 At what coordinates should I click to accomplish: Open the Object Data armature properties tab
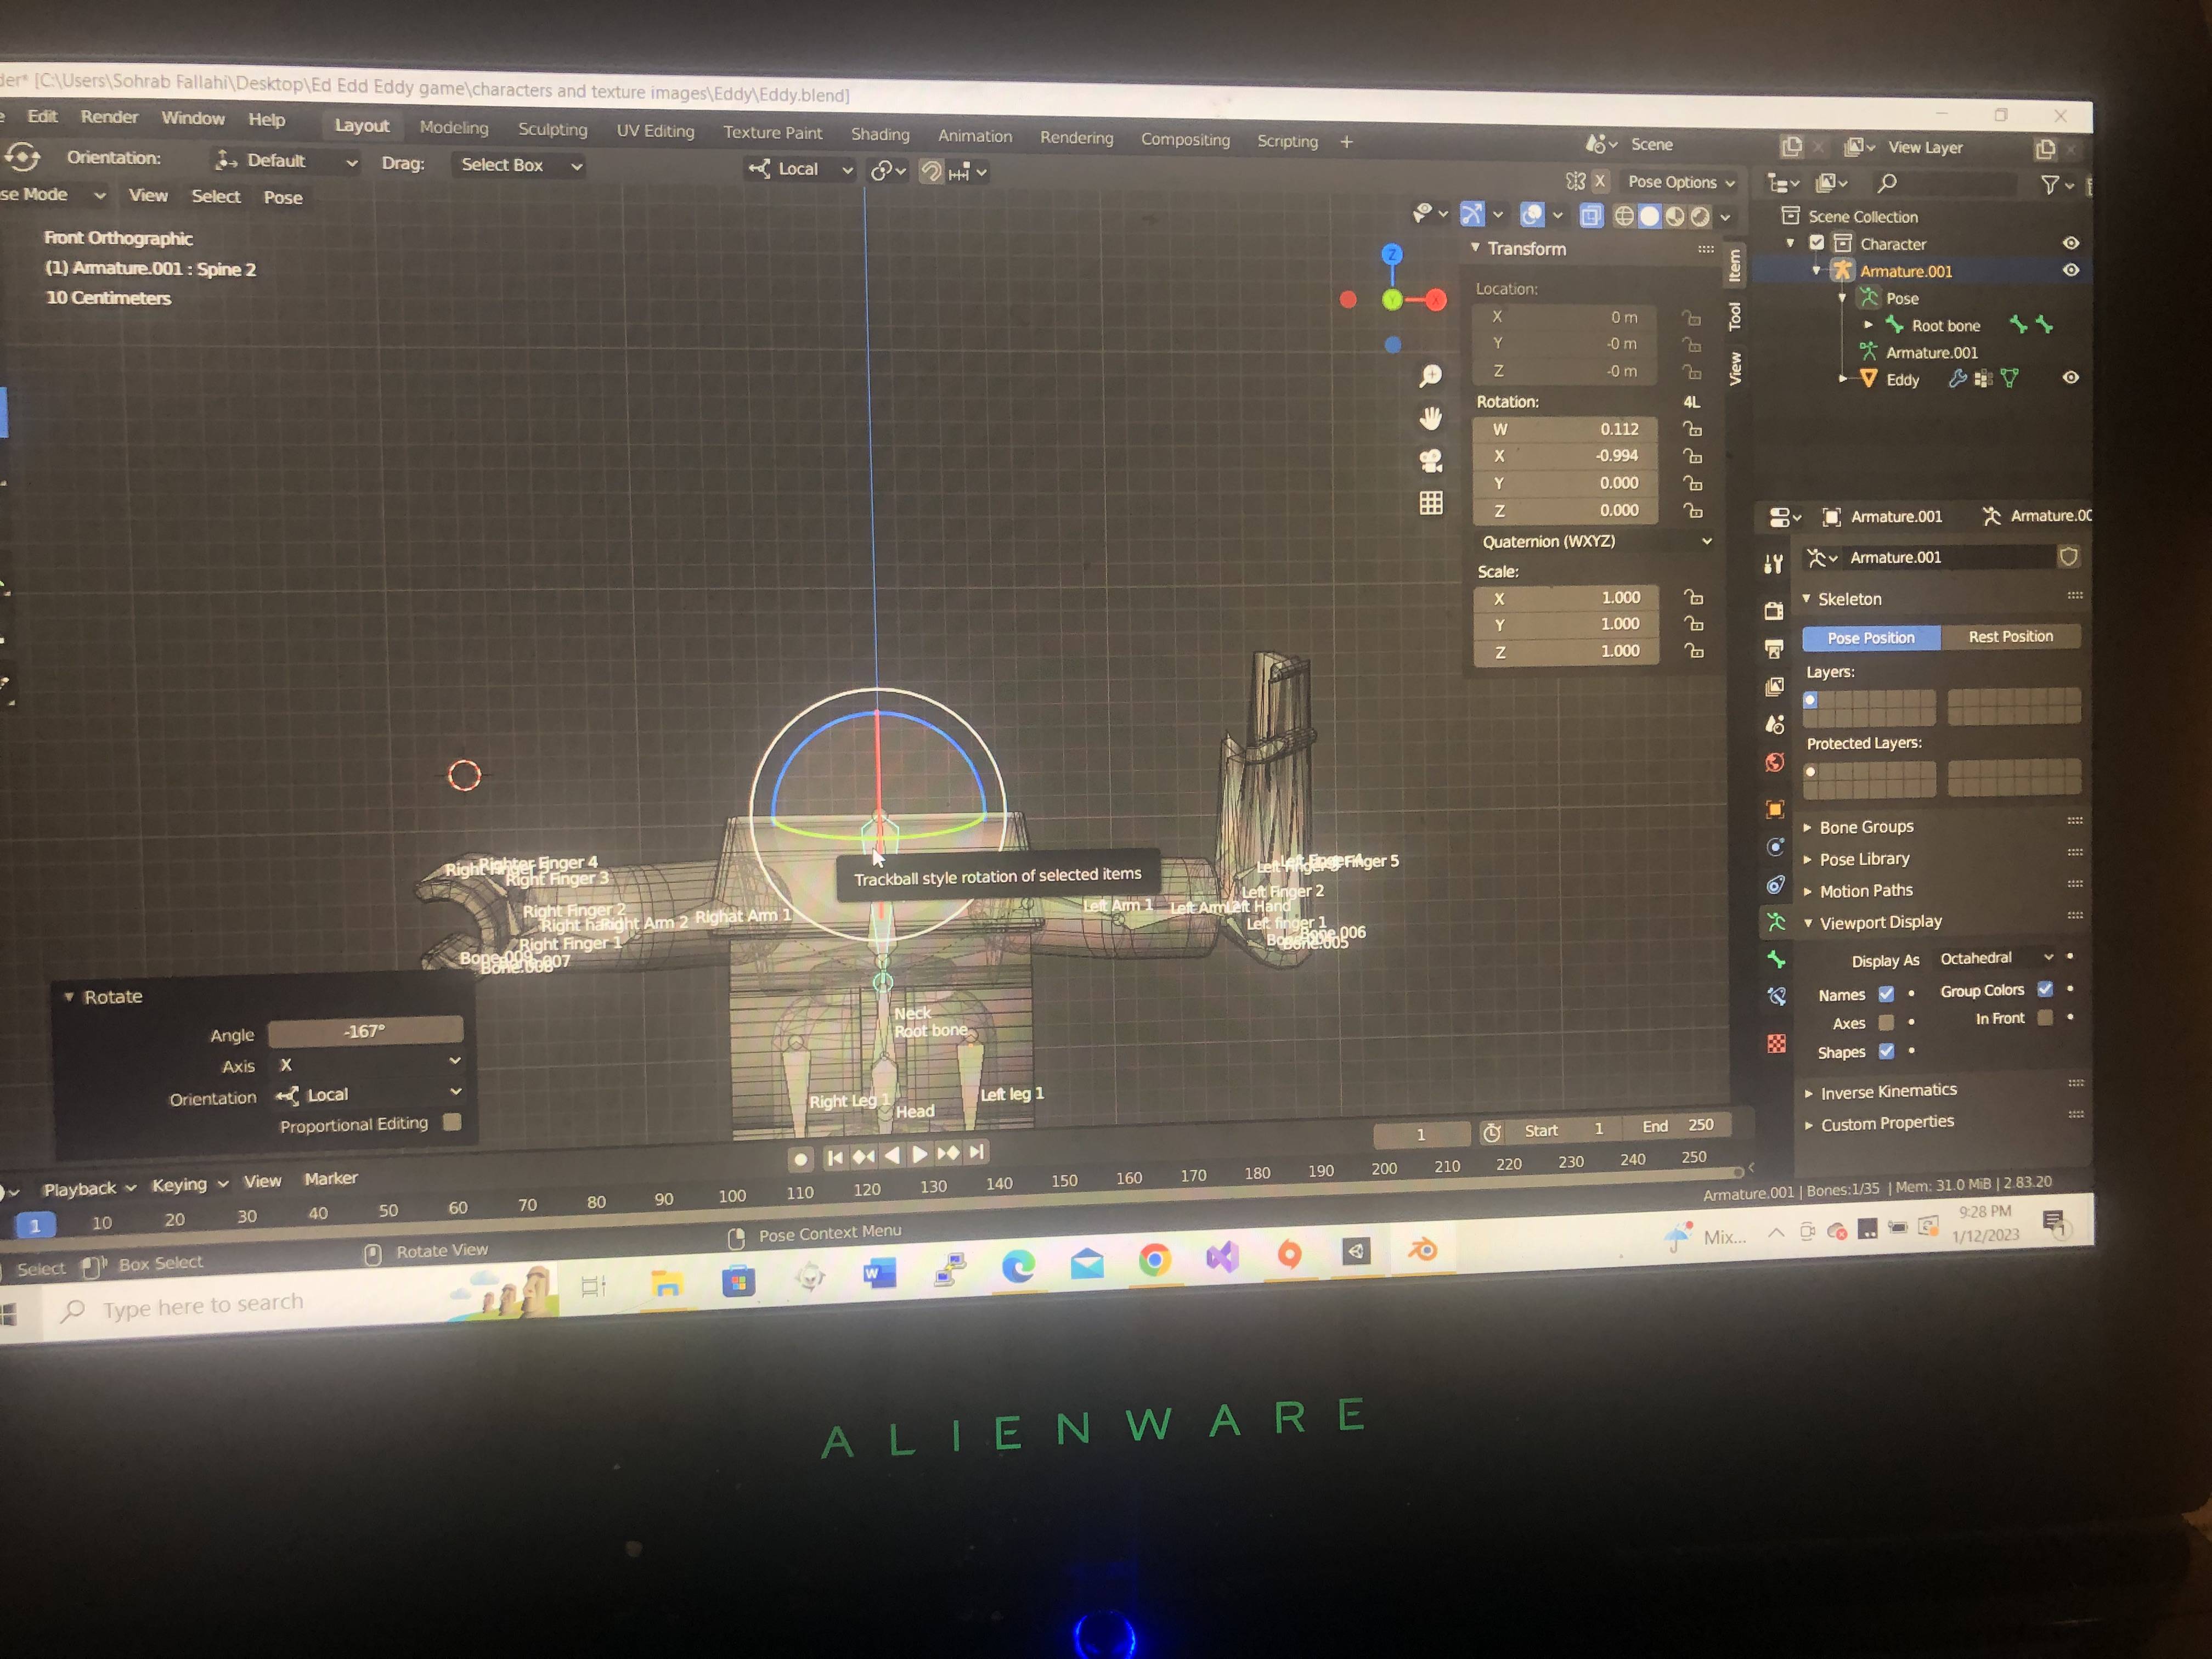click(x=1776, y=922)
